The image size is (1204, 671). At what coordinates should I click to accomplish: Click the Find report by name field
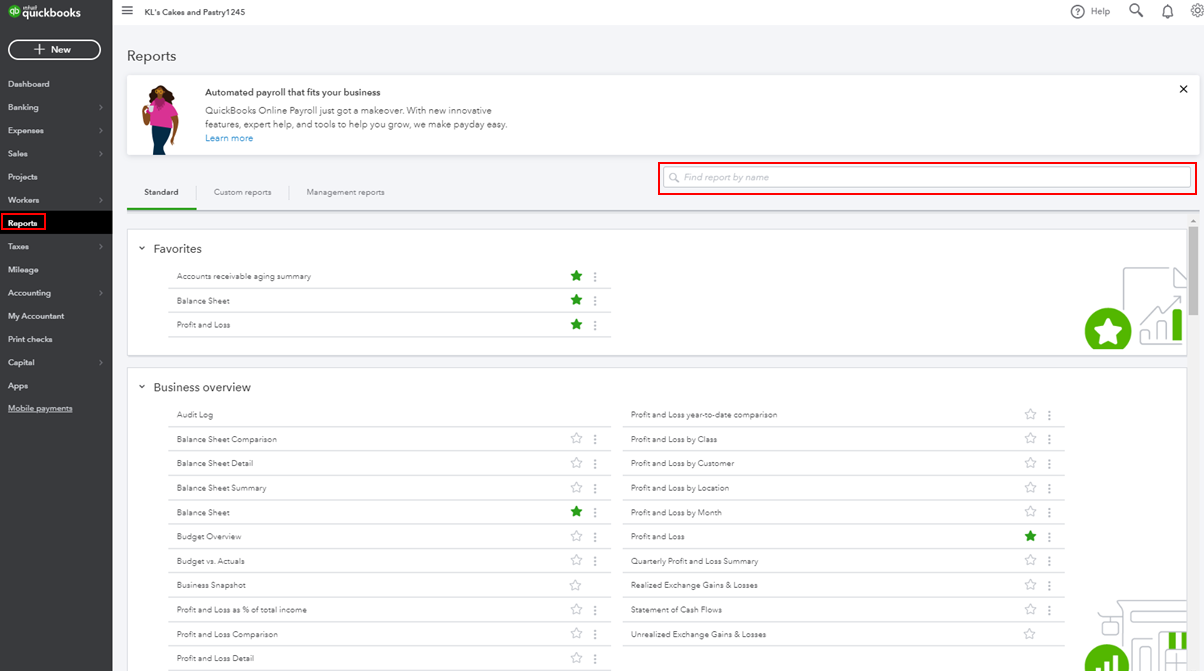(x=927, y=177)
